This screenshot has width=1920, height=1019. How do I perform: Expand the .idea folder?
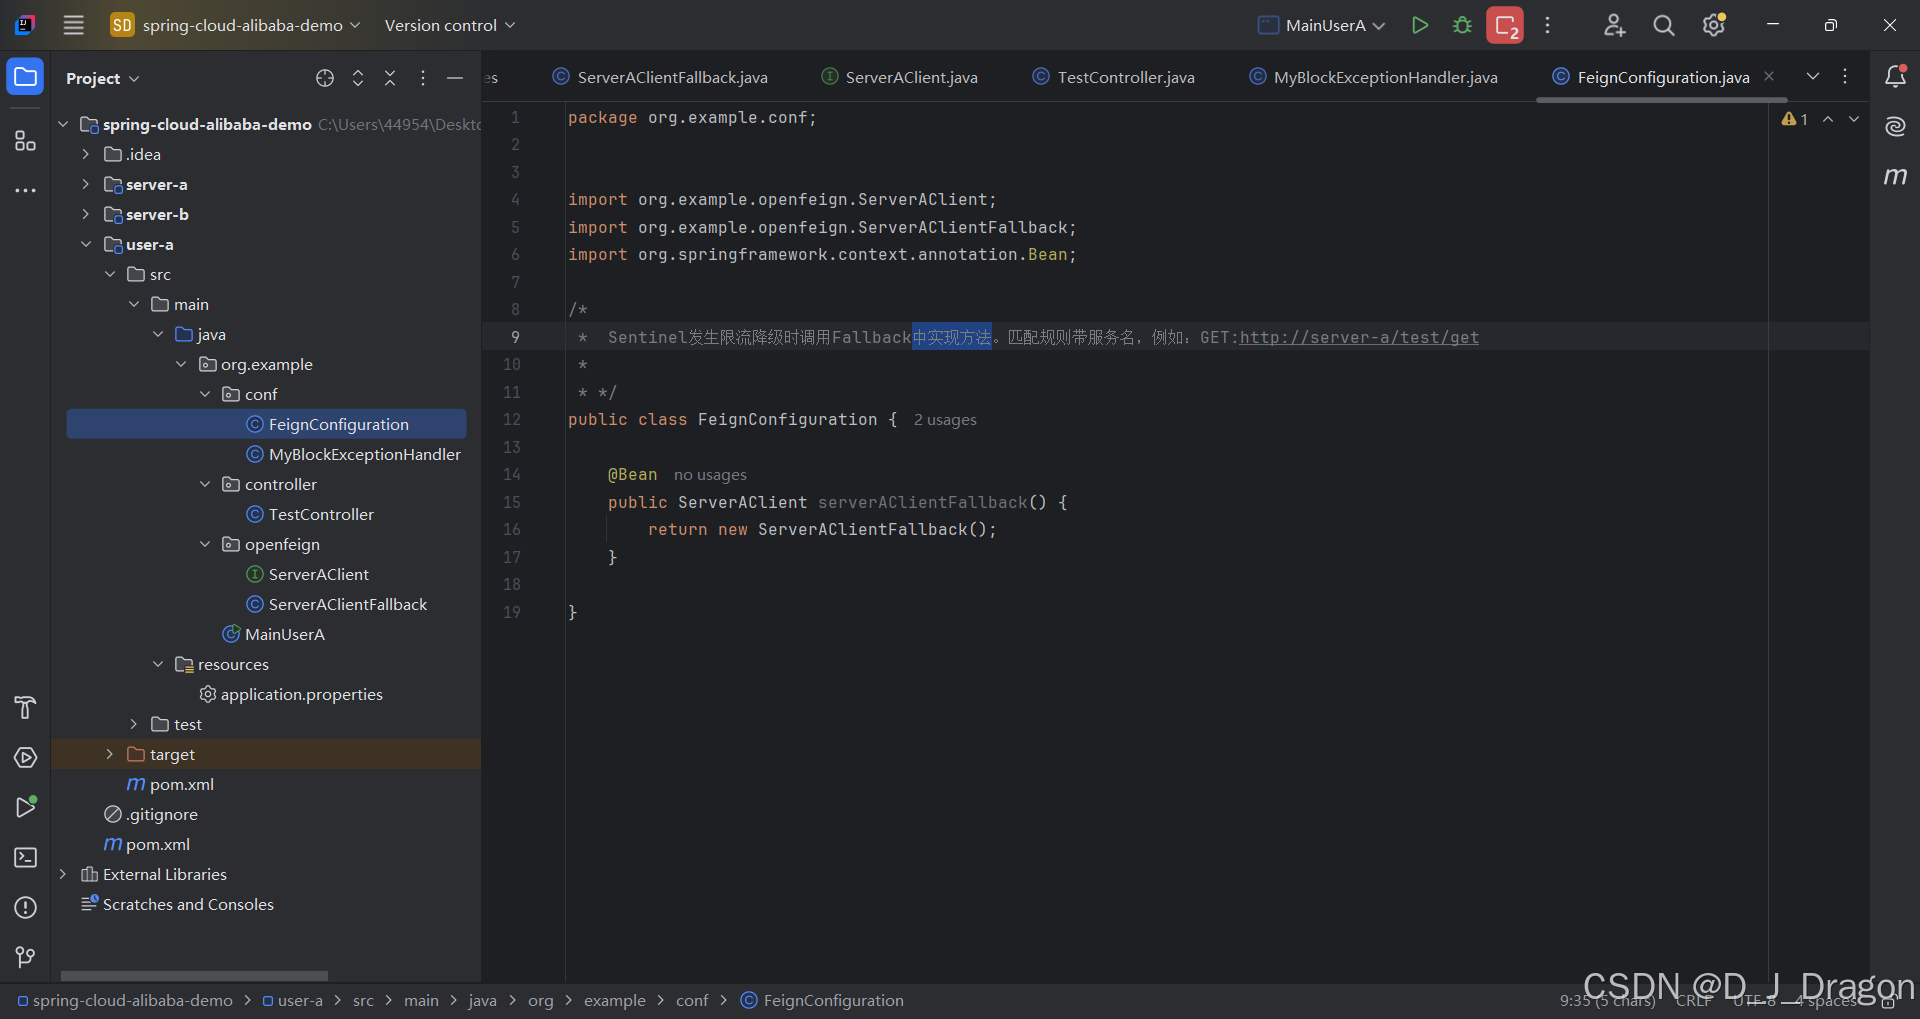click(86, 154)
